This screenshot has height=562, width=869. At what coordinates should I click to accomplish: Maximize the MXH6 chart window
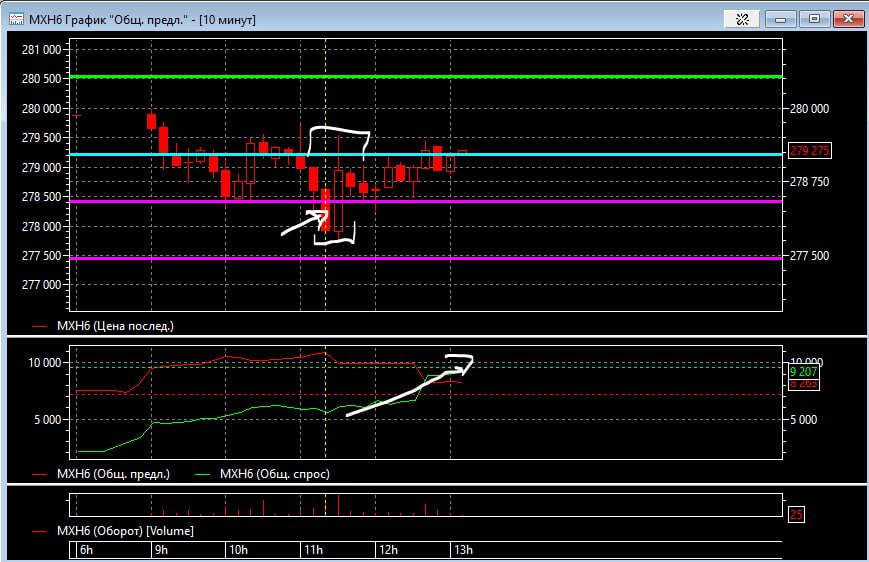(814, 17)
